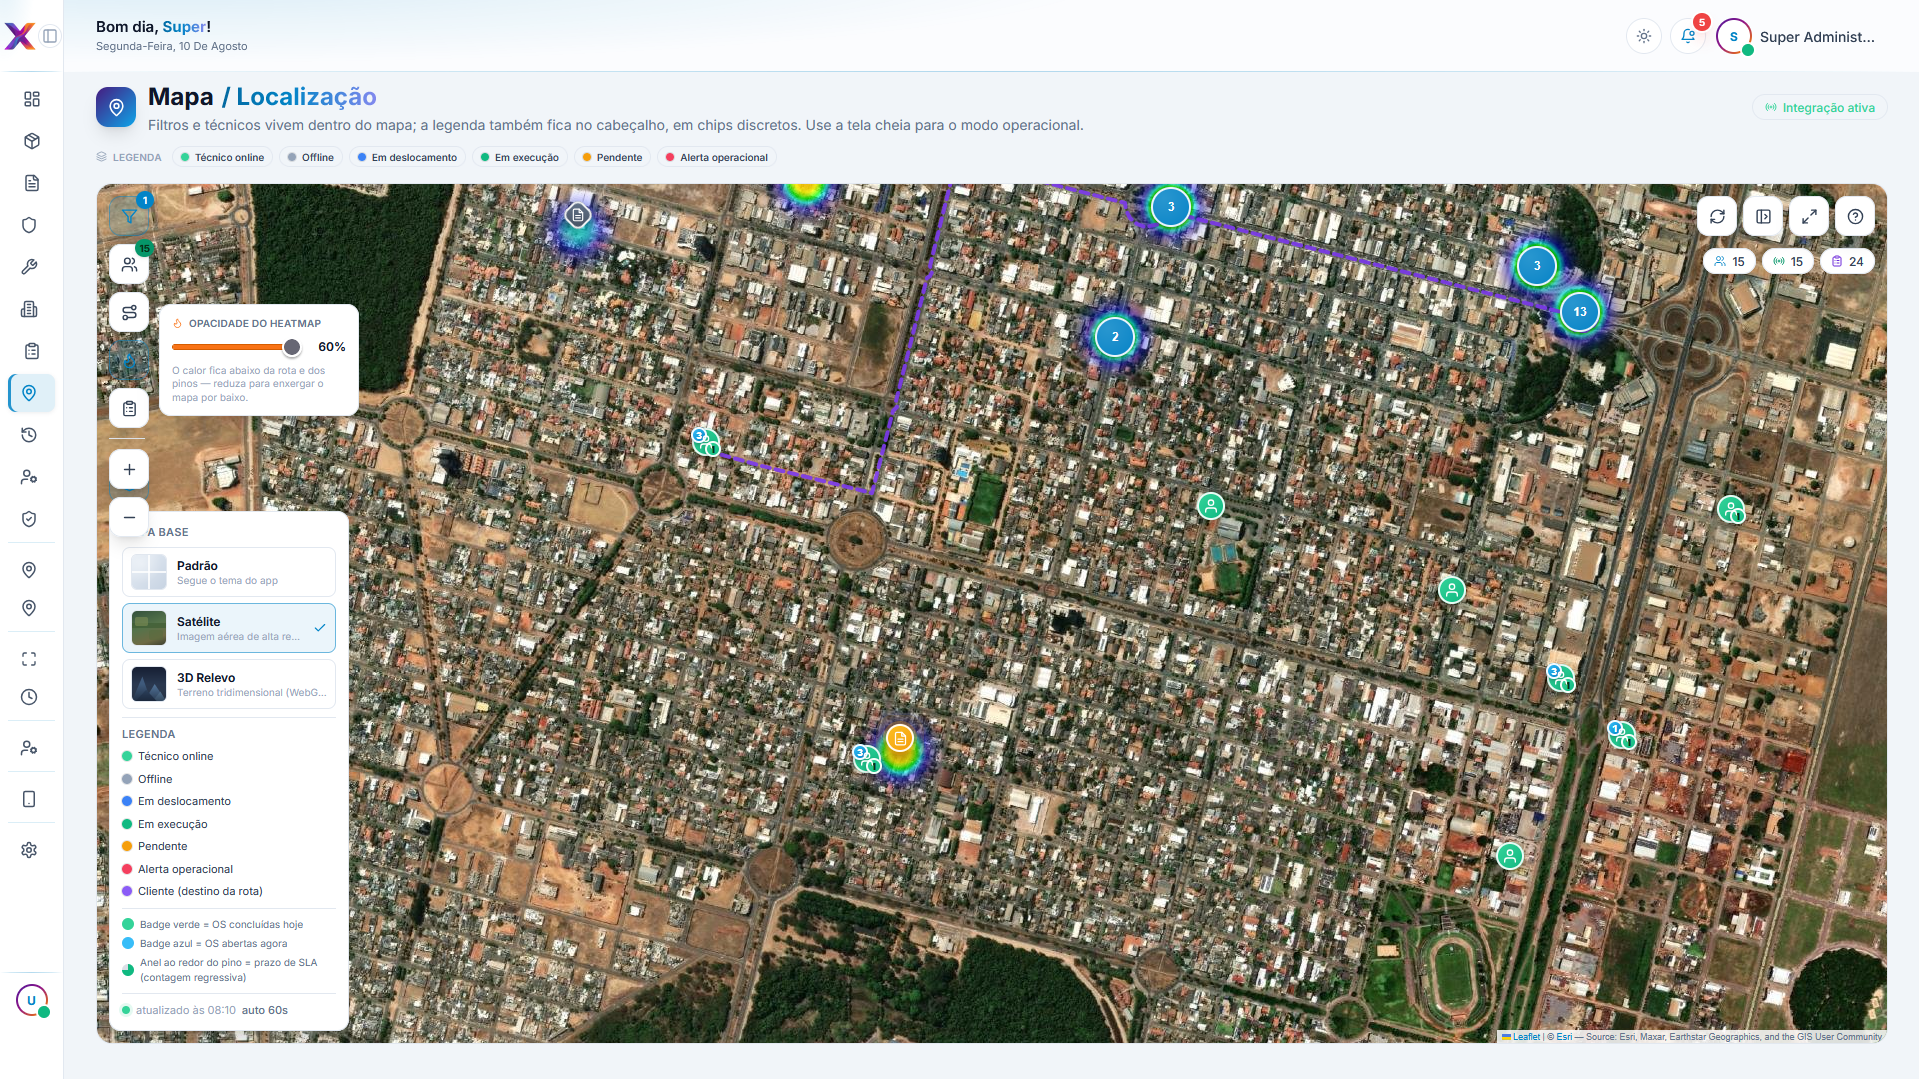The image size is (1919, 1079).
Task: Open the map filter funnel button
Action: pyautogui.click(x=129, y=216)
